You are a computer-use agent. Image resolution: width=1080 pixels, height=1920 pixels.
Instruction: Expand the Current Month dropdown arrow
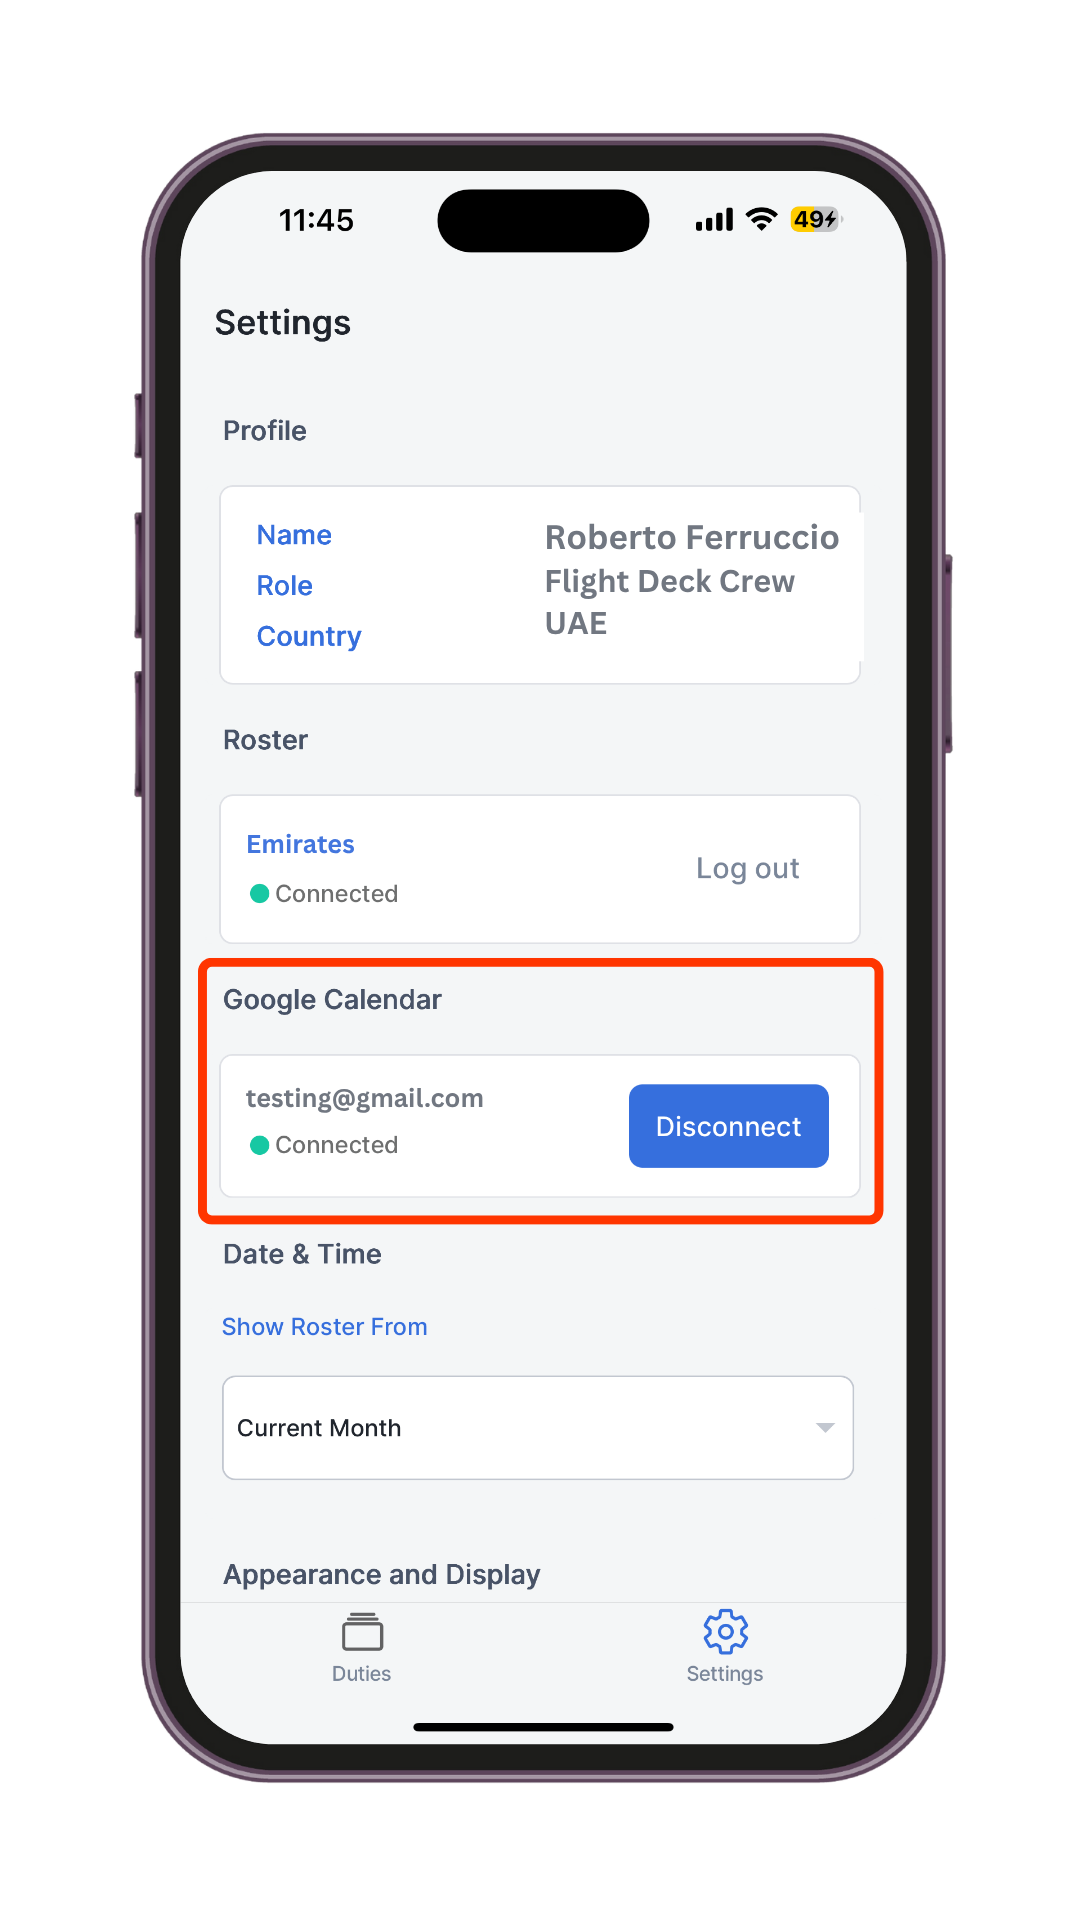point(825,1427)
